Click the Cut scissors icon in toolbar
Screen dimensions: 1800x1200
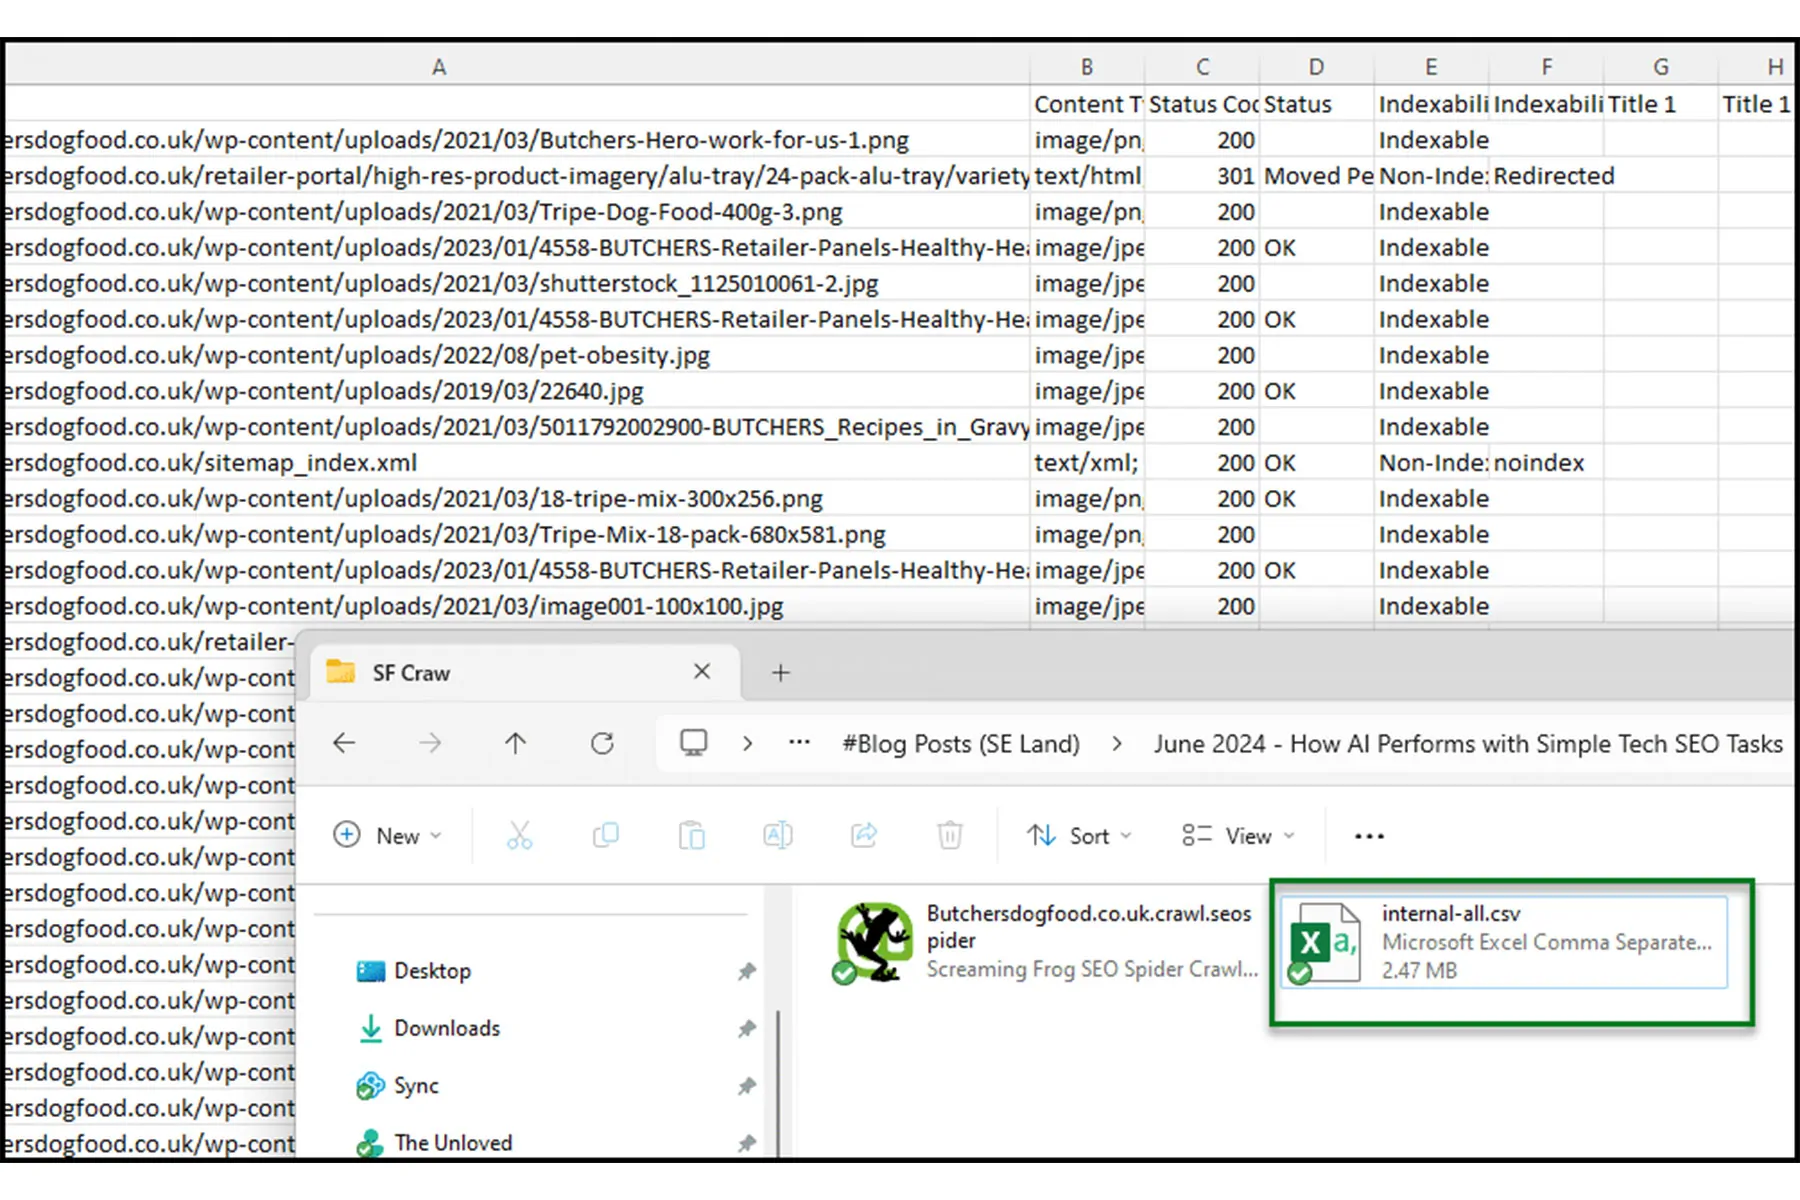tap(519, 835)
